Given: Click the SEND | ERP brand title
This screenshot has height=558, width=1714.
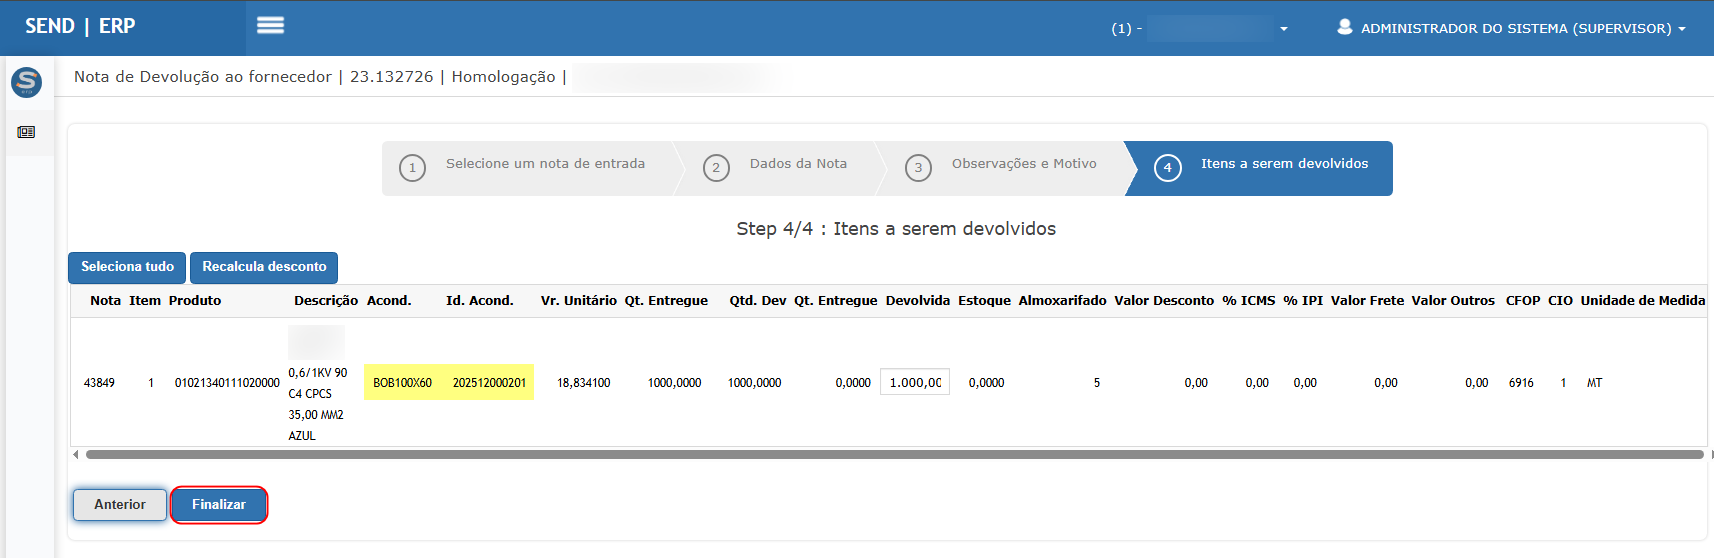Looking at the screenshot, I should (x=80, y=27).
